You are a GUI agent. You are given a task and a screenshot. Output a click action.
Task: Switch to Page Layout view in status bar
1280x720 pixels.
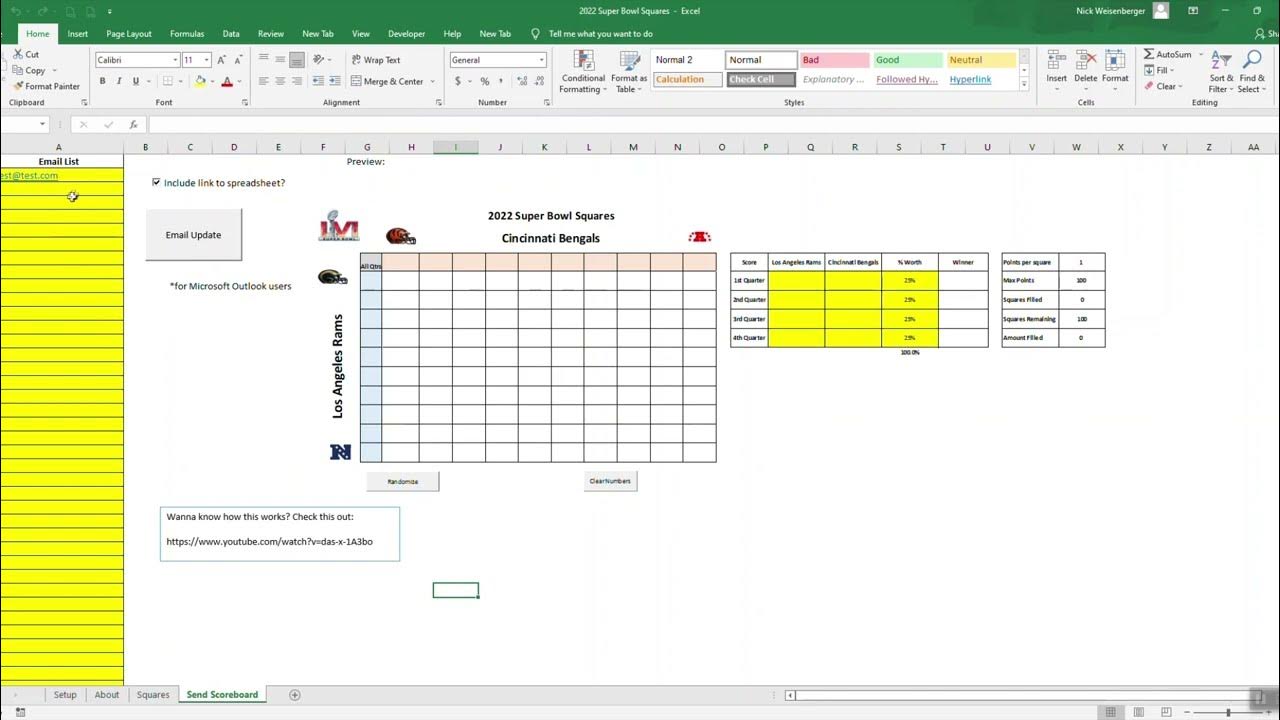(x=1138, y=712)
